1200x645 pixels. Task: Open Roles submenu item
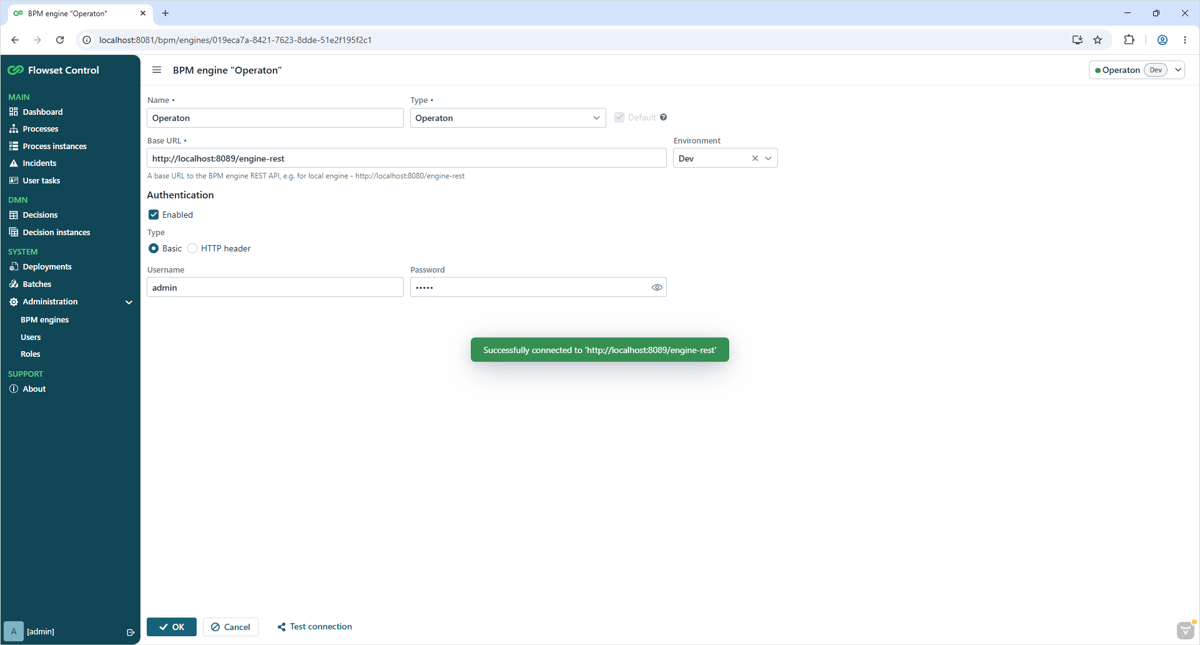31,354
